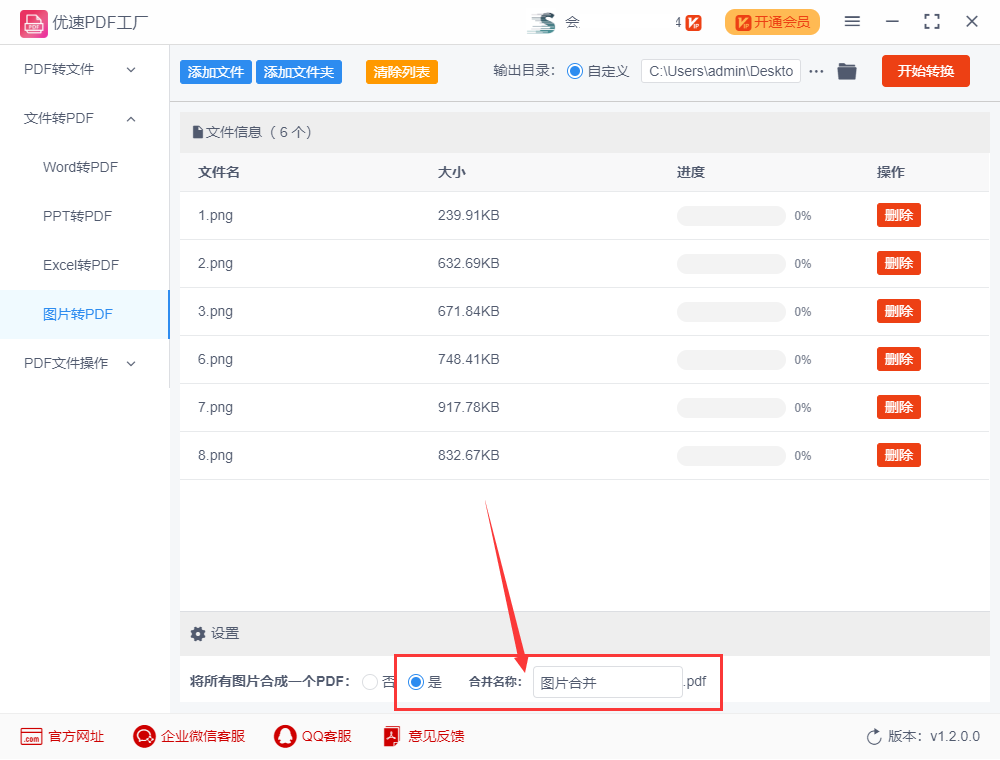This screenshot has height=760, width=1000.
Task: Open the output directory folder icon
Action: tap(847, 71)
